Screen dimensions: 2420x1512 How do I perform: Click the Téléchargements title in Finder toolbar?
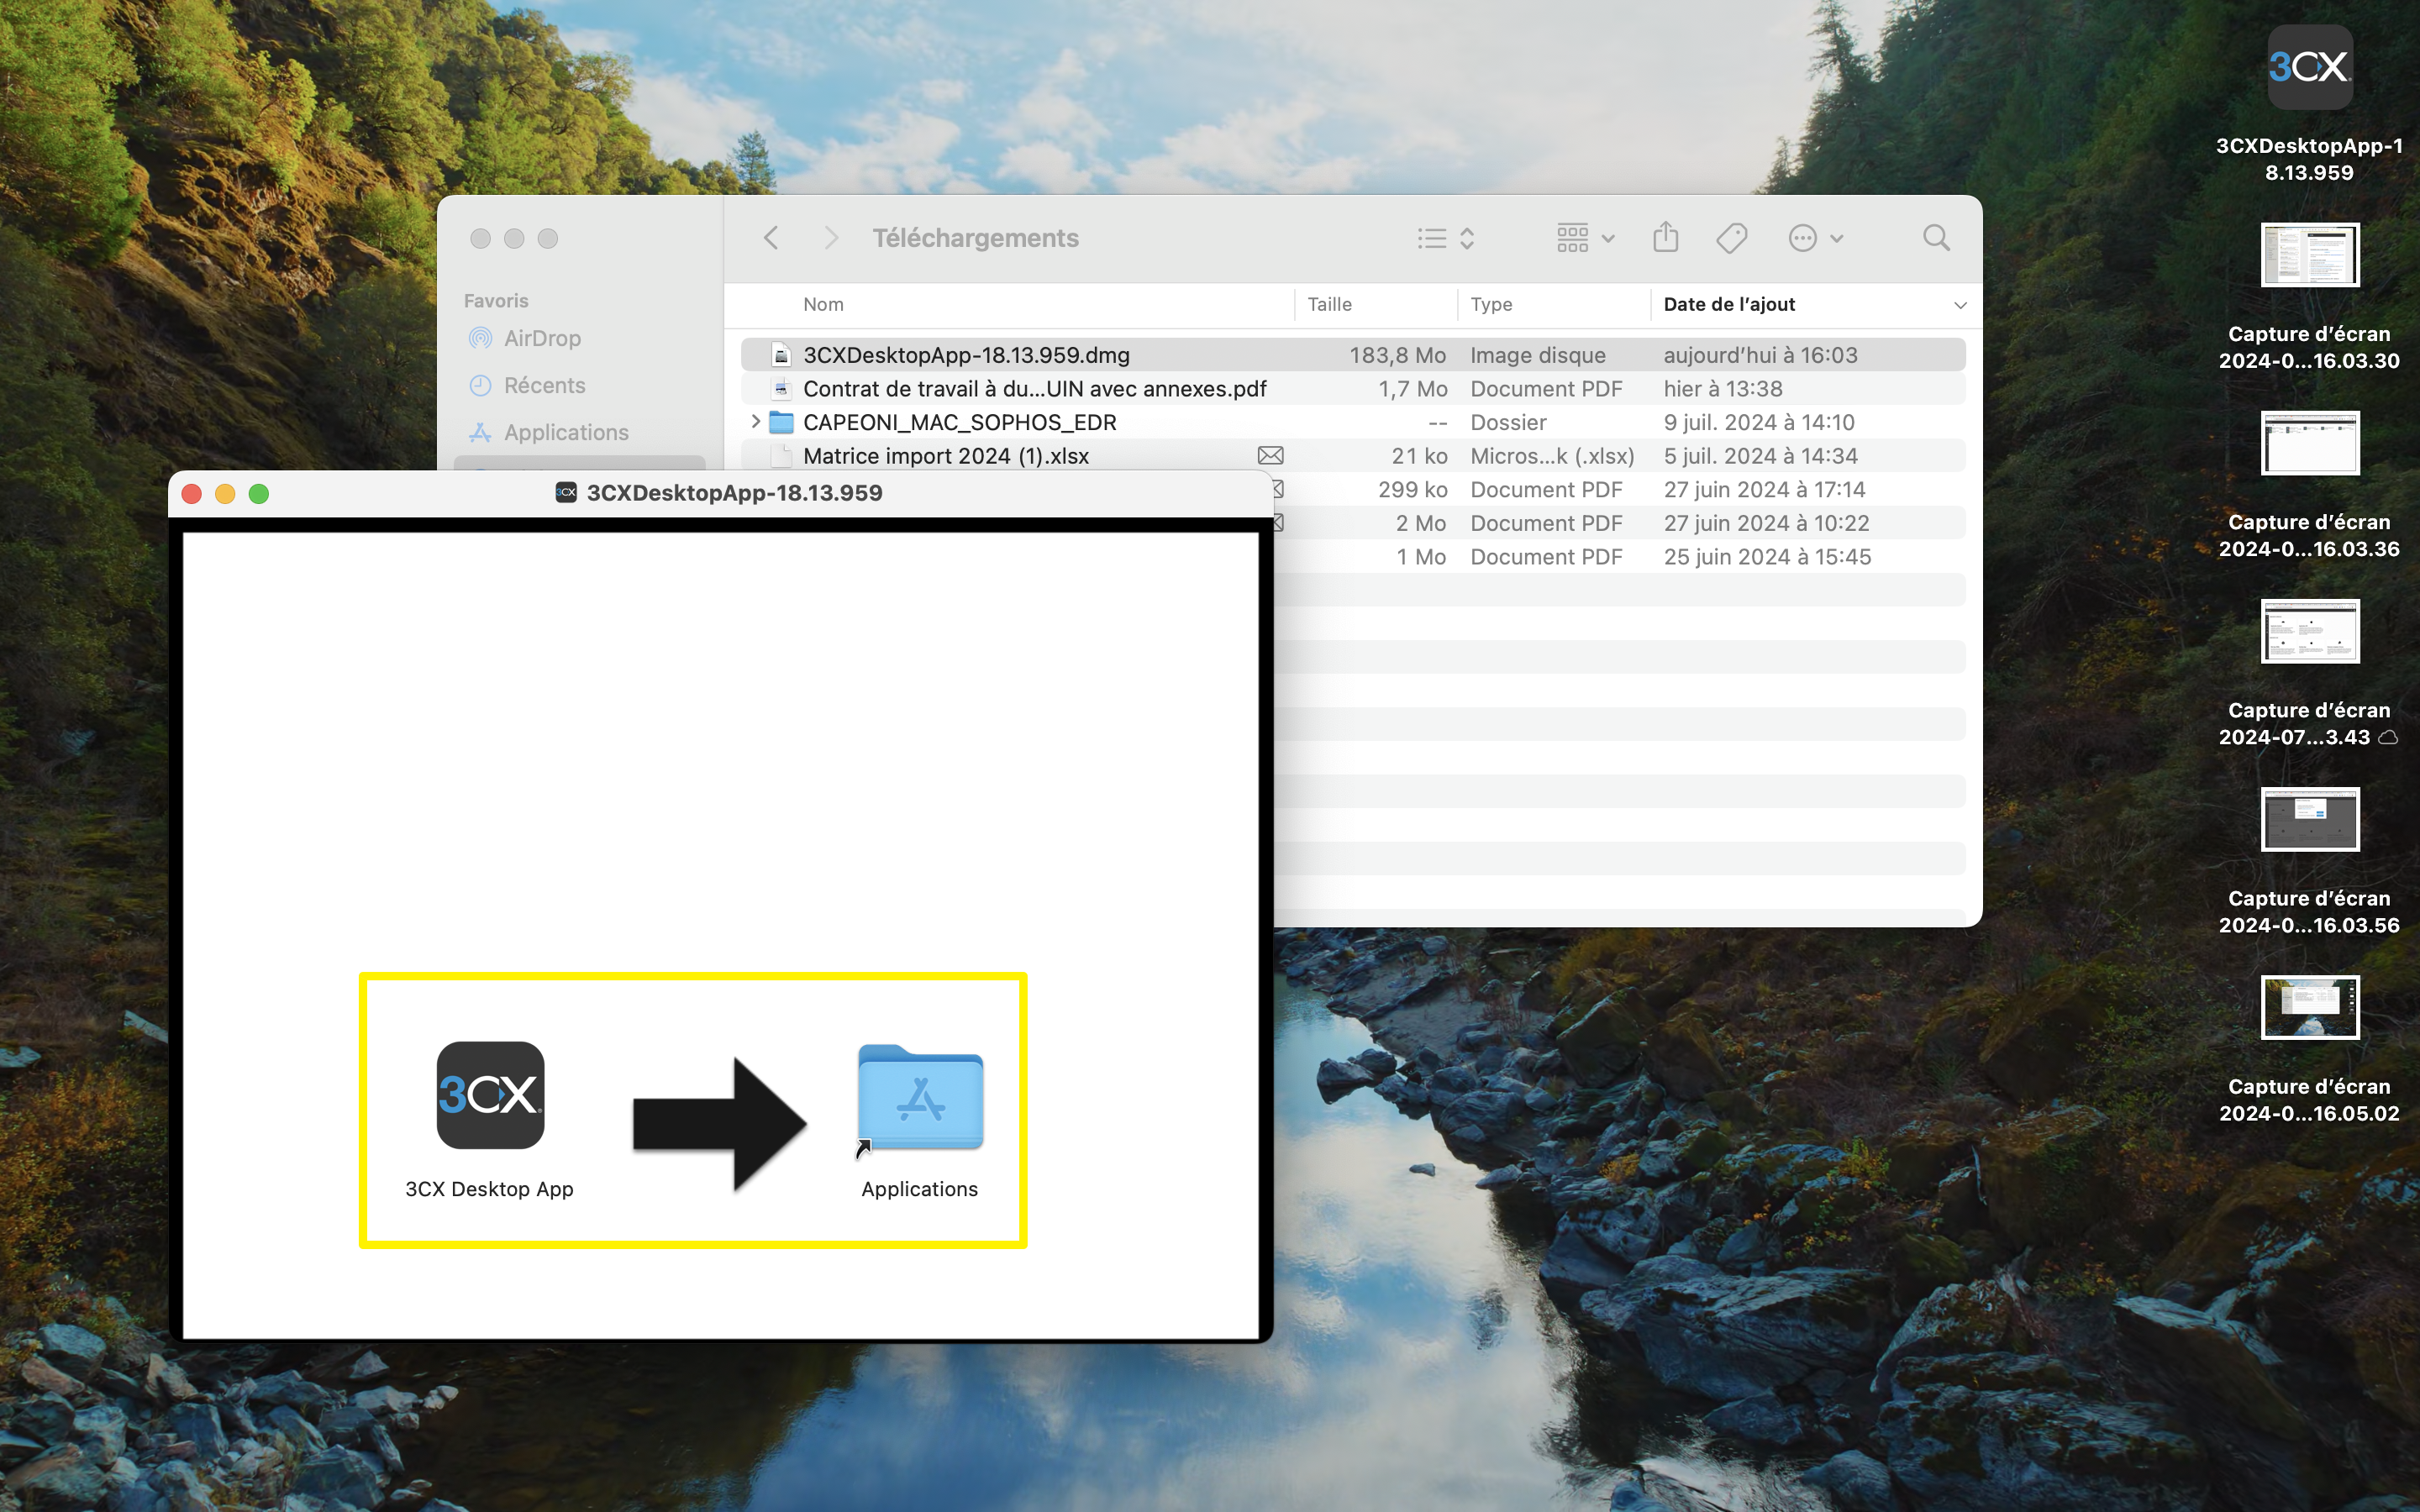(975, 238)
